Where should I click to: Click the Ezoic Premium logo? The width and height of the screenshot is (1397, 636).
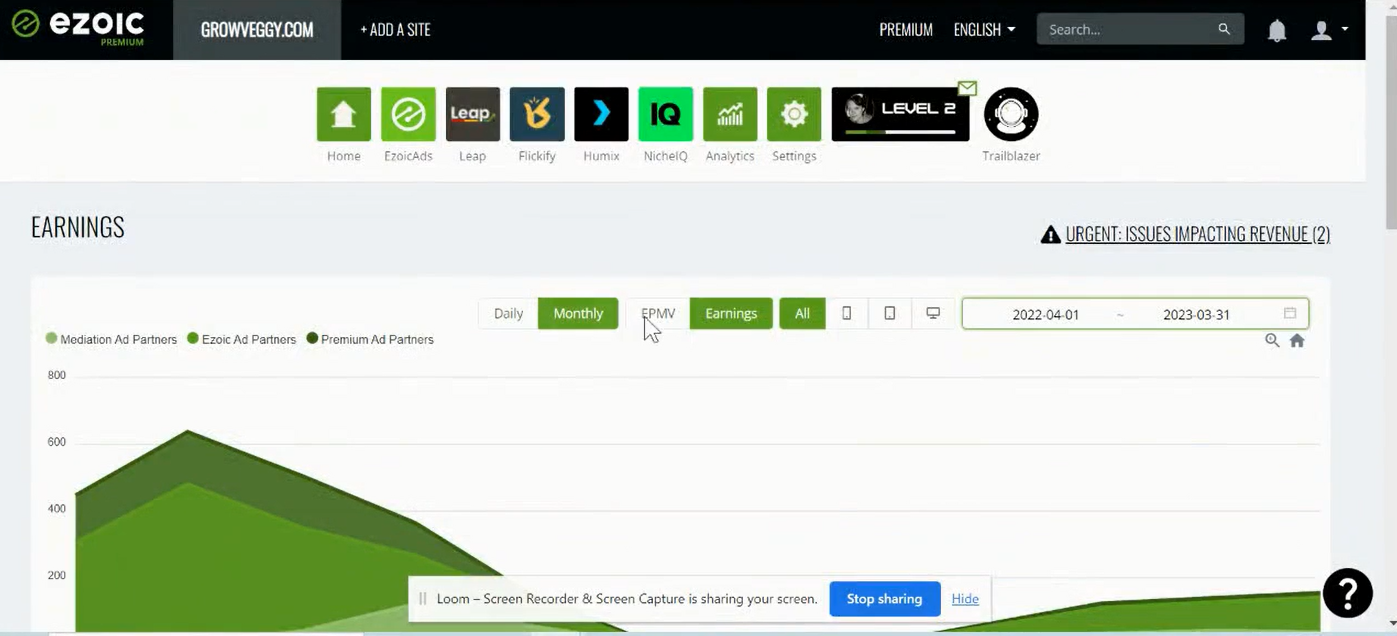tap(78, 28)
